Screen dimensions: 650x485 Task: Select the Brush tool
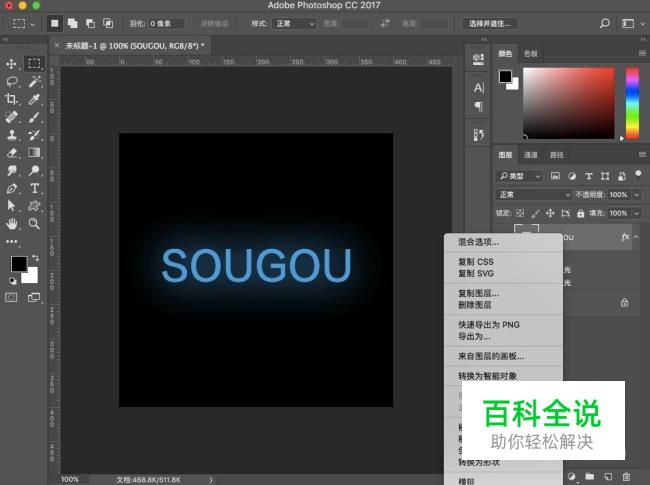(x=34, y=117)
